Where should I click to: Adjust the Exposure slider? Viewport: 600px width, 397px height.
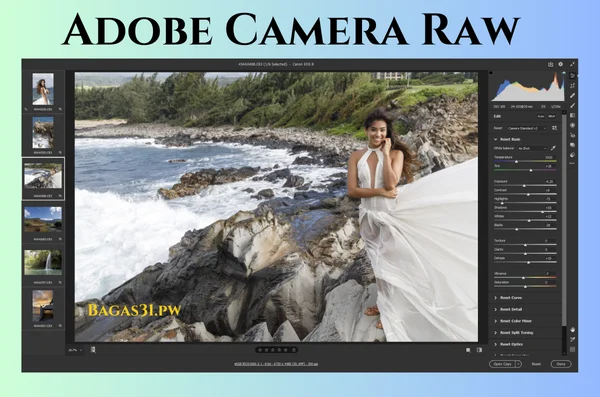525,186
